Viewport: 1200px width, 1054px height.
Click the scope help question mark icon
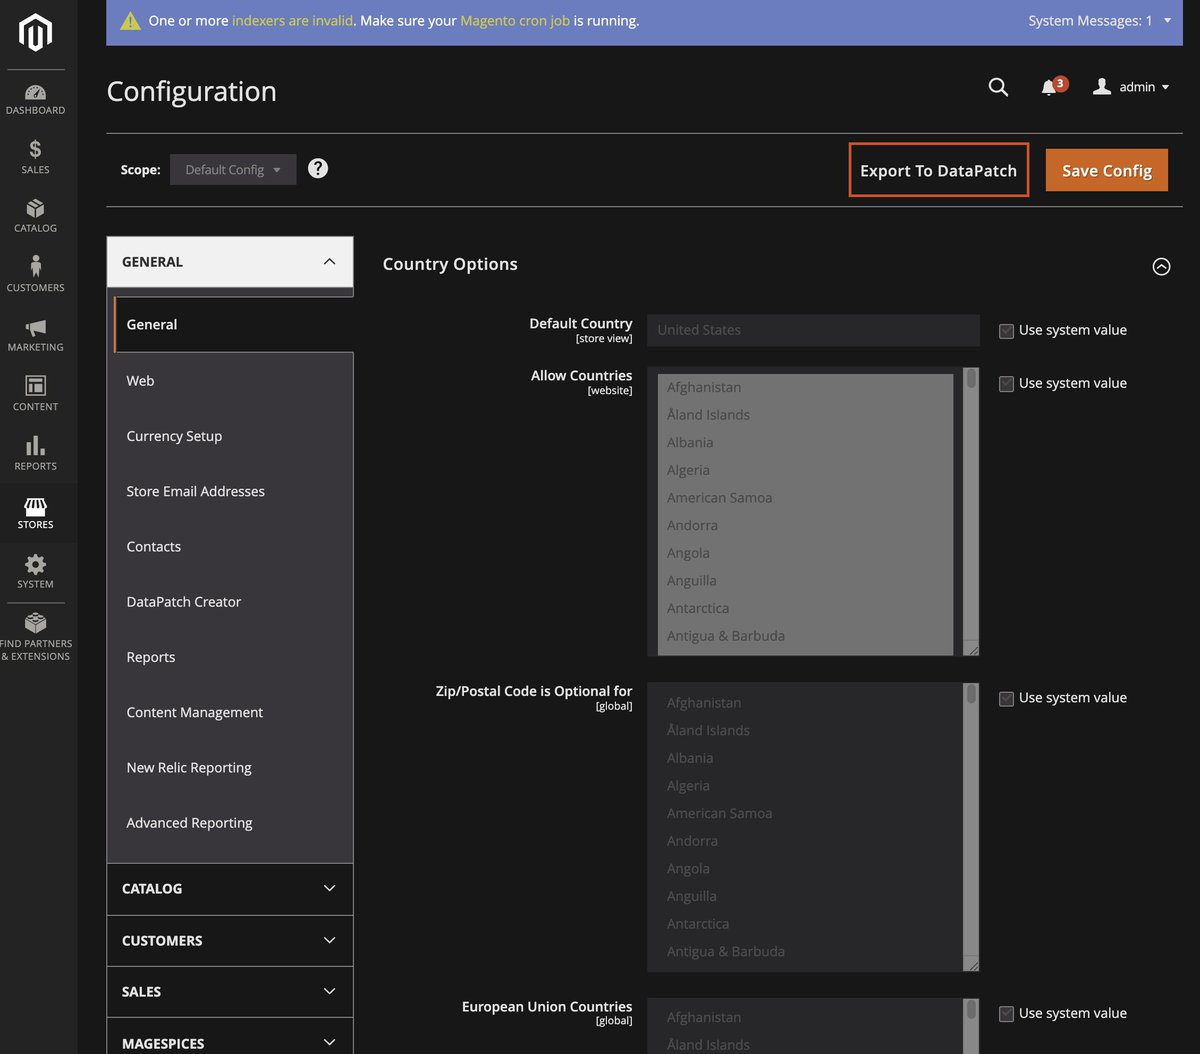318,168
